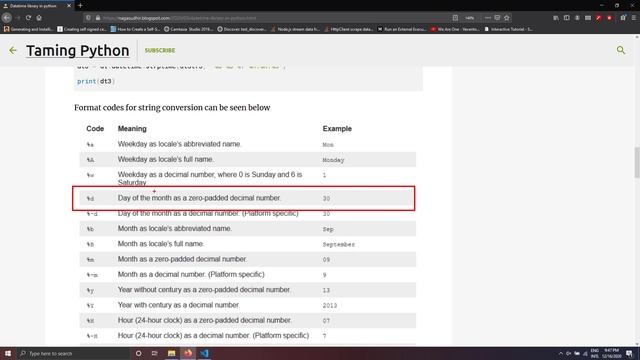Click the browser back button
Screen dimensions: 640x360
(7, 18)
